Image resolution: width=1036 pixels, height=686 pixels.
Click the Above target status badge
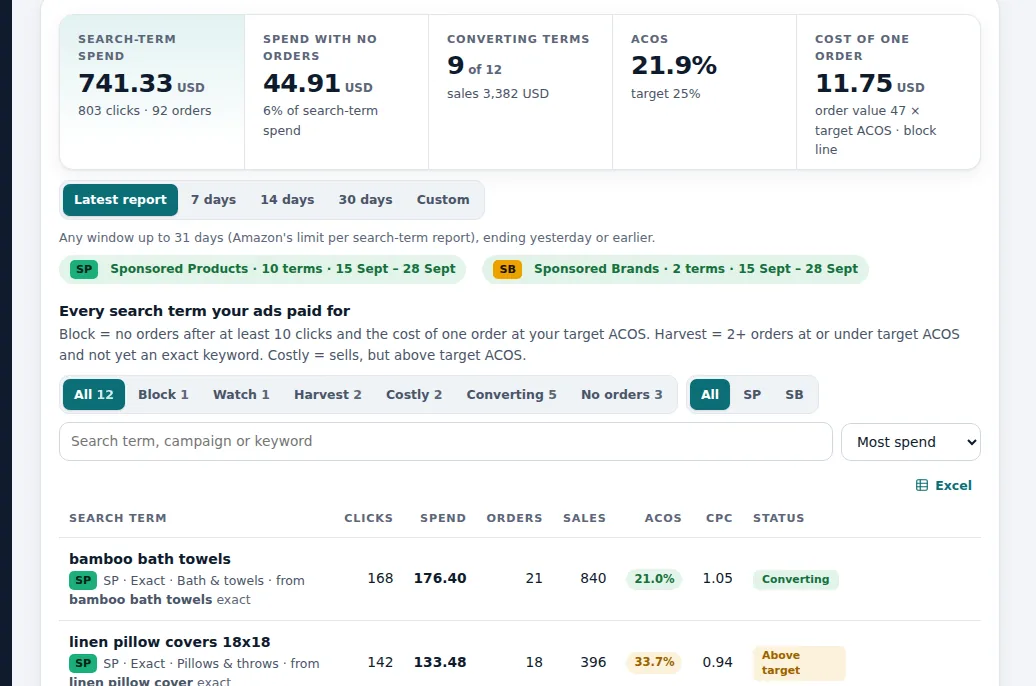tap(799, 663)
